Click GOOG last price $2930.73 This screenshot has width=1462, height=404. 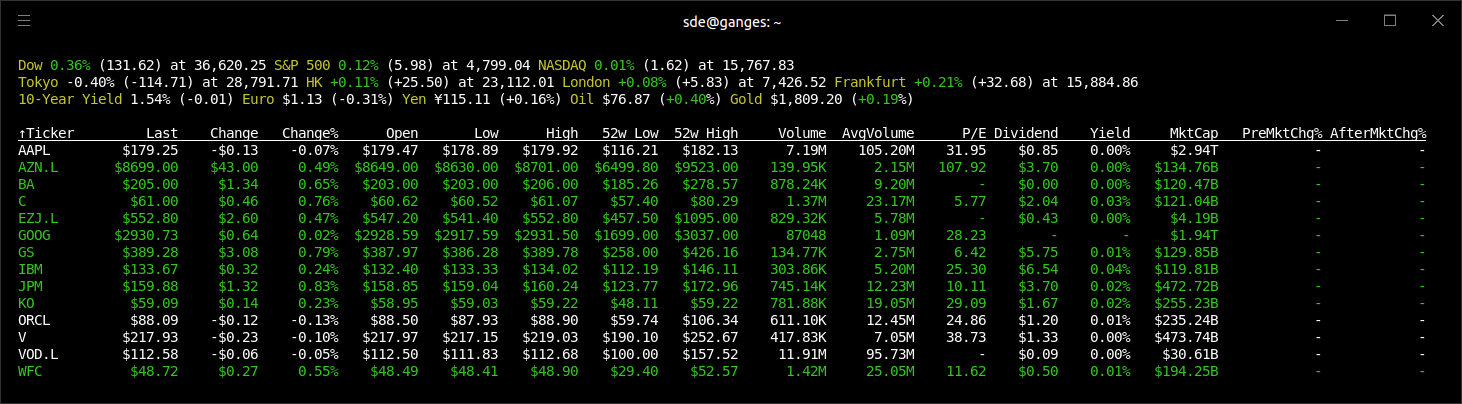[146, 235]
